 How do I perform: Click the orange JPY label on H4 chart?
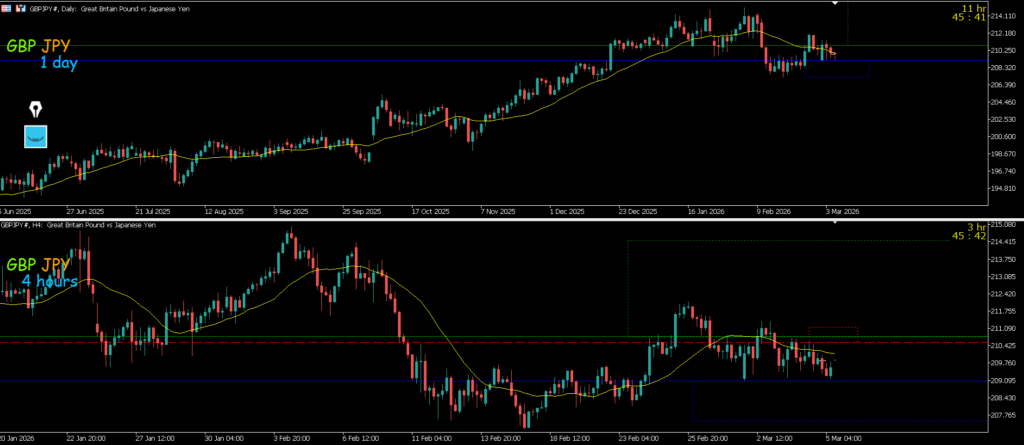56,264
